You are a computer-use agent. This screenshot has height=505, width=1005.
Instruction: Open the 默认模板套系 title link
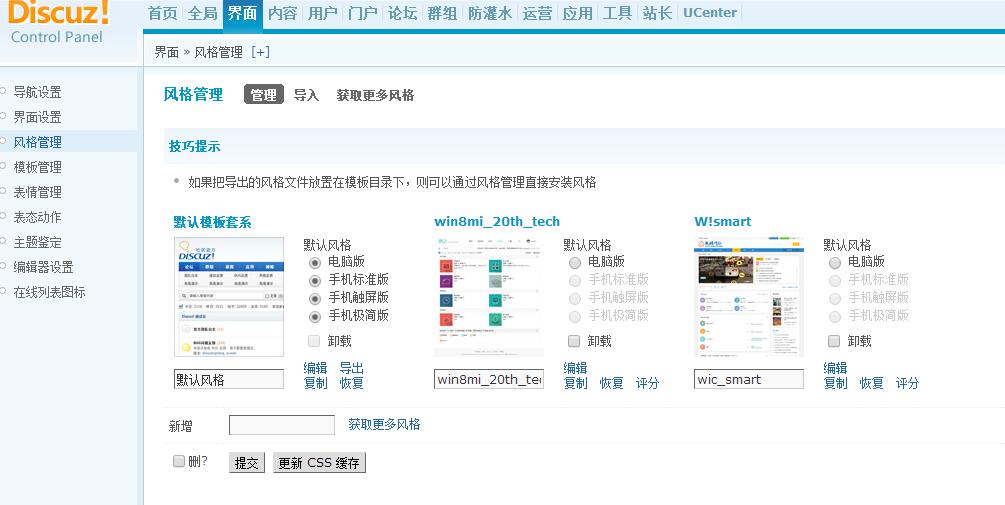pos(212,222)
